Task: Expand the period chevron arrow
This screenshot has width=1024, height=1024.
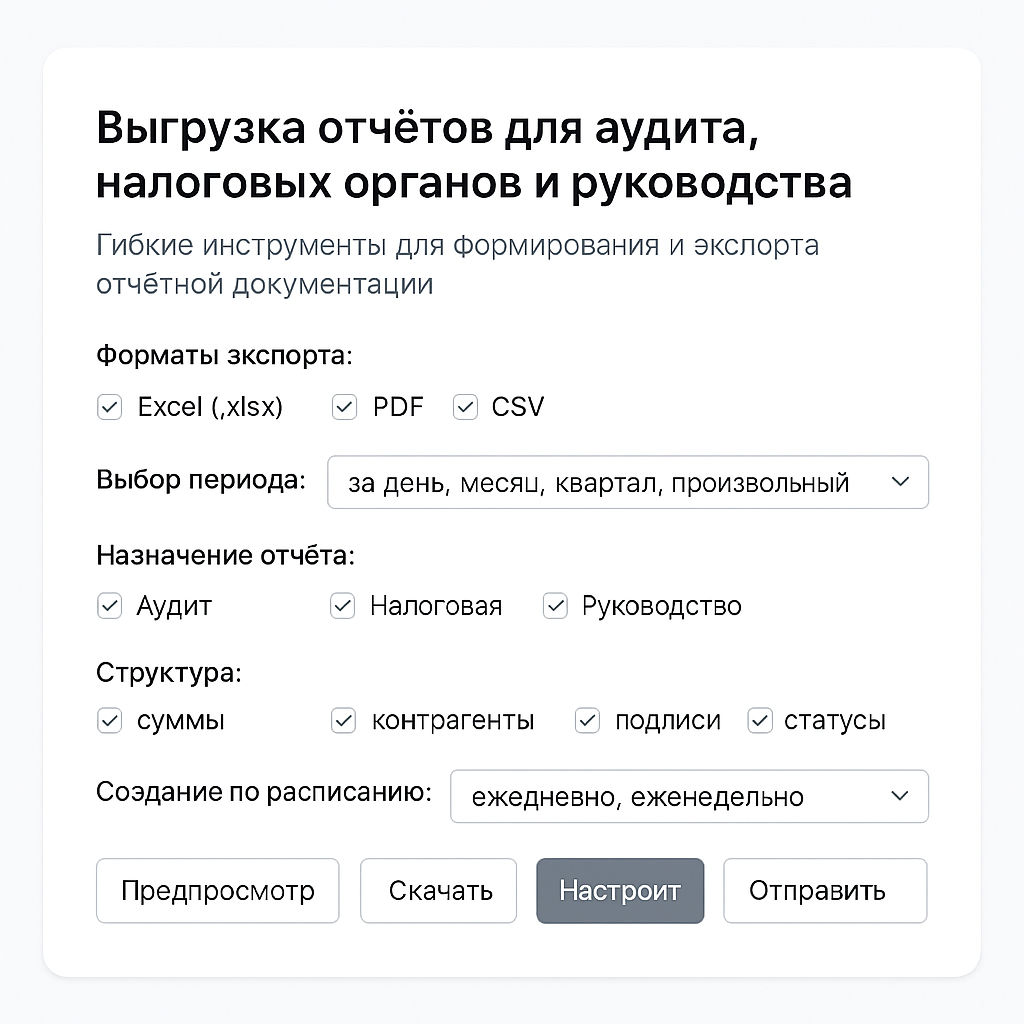Action: tap(900, 482)
